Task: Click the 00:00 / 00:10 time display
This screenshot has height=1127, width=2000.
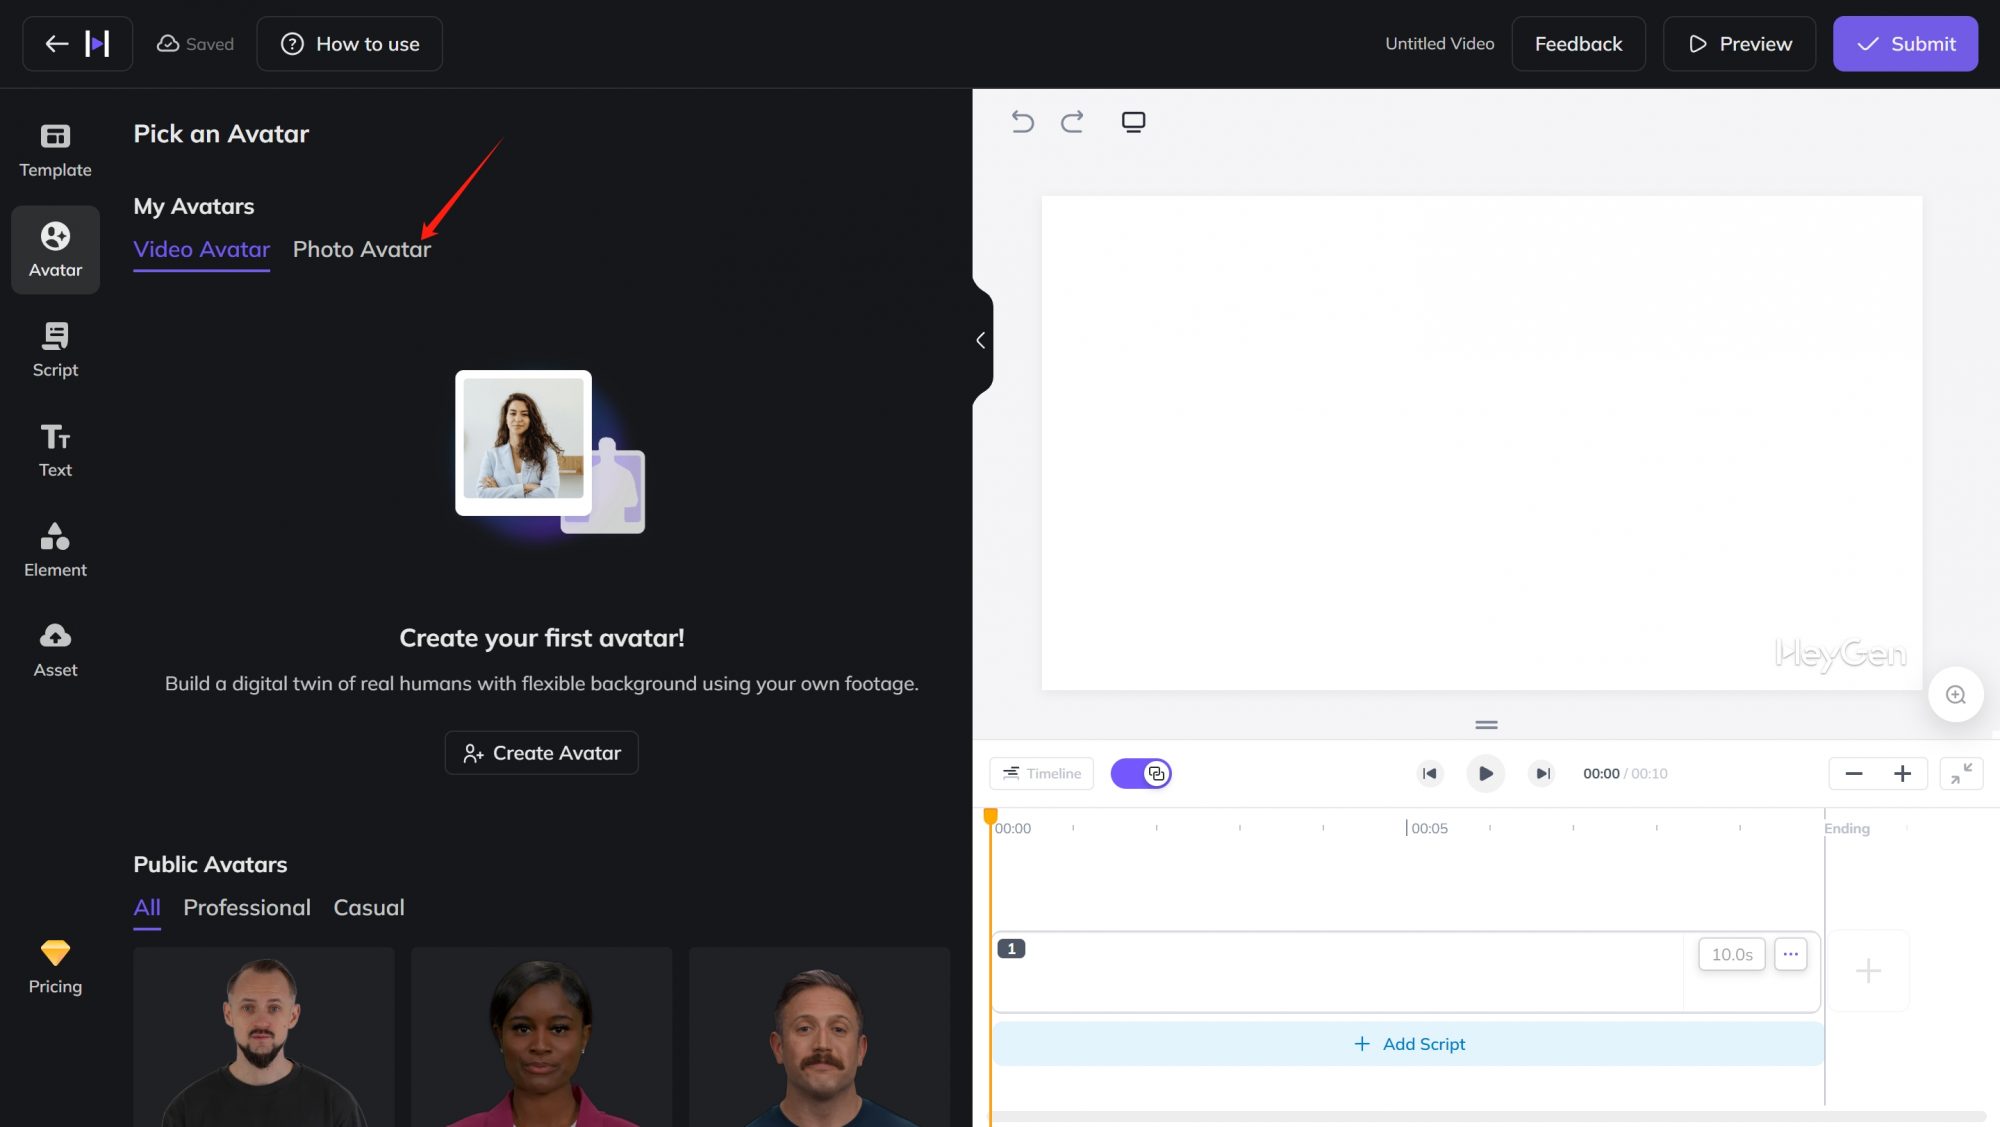Action: pyautogui.click(x=1625, y=773)
